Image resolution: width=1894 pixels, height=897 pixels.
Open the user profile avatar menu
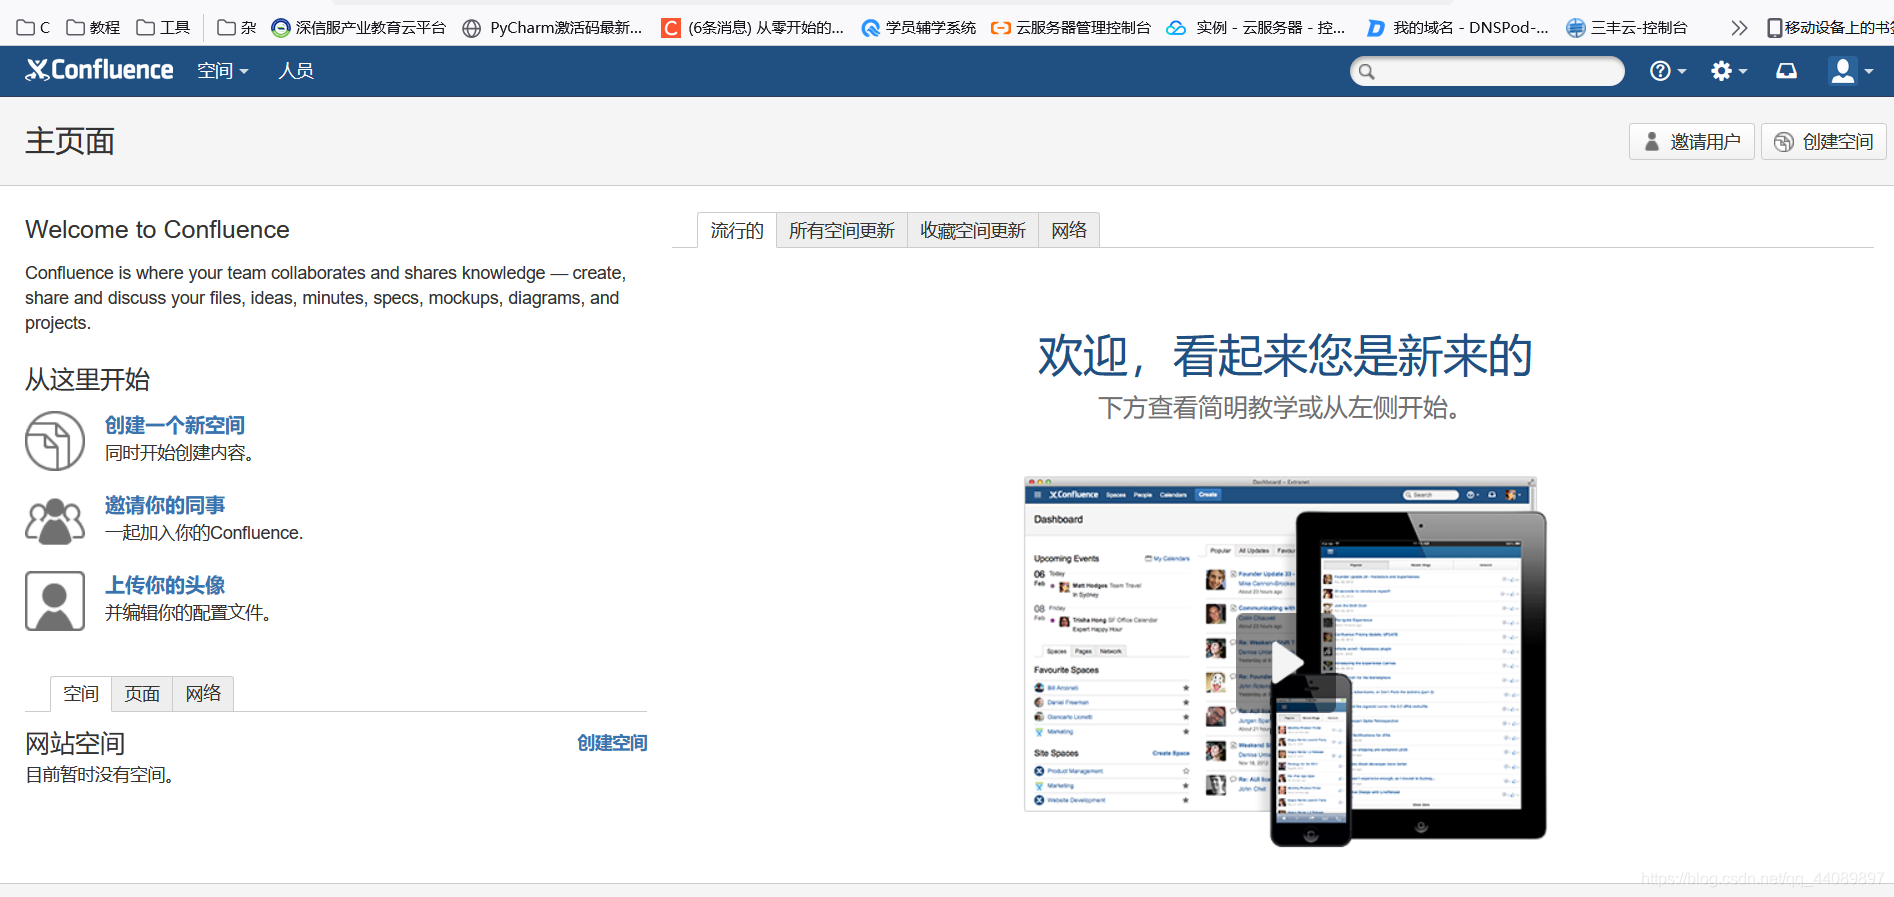click(x=1850, y=71)
